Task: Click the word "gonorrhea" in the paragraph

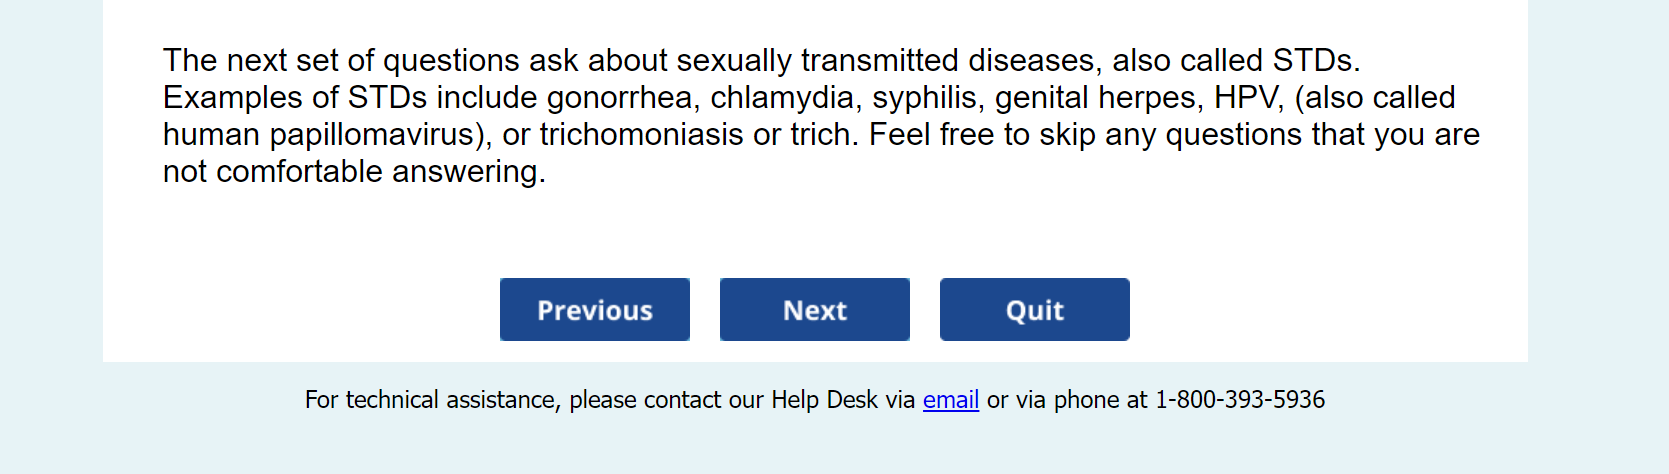Action: coord(619,98)
